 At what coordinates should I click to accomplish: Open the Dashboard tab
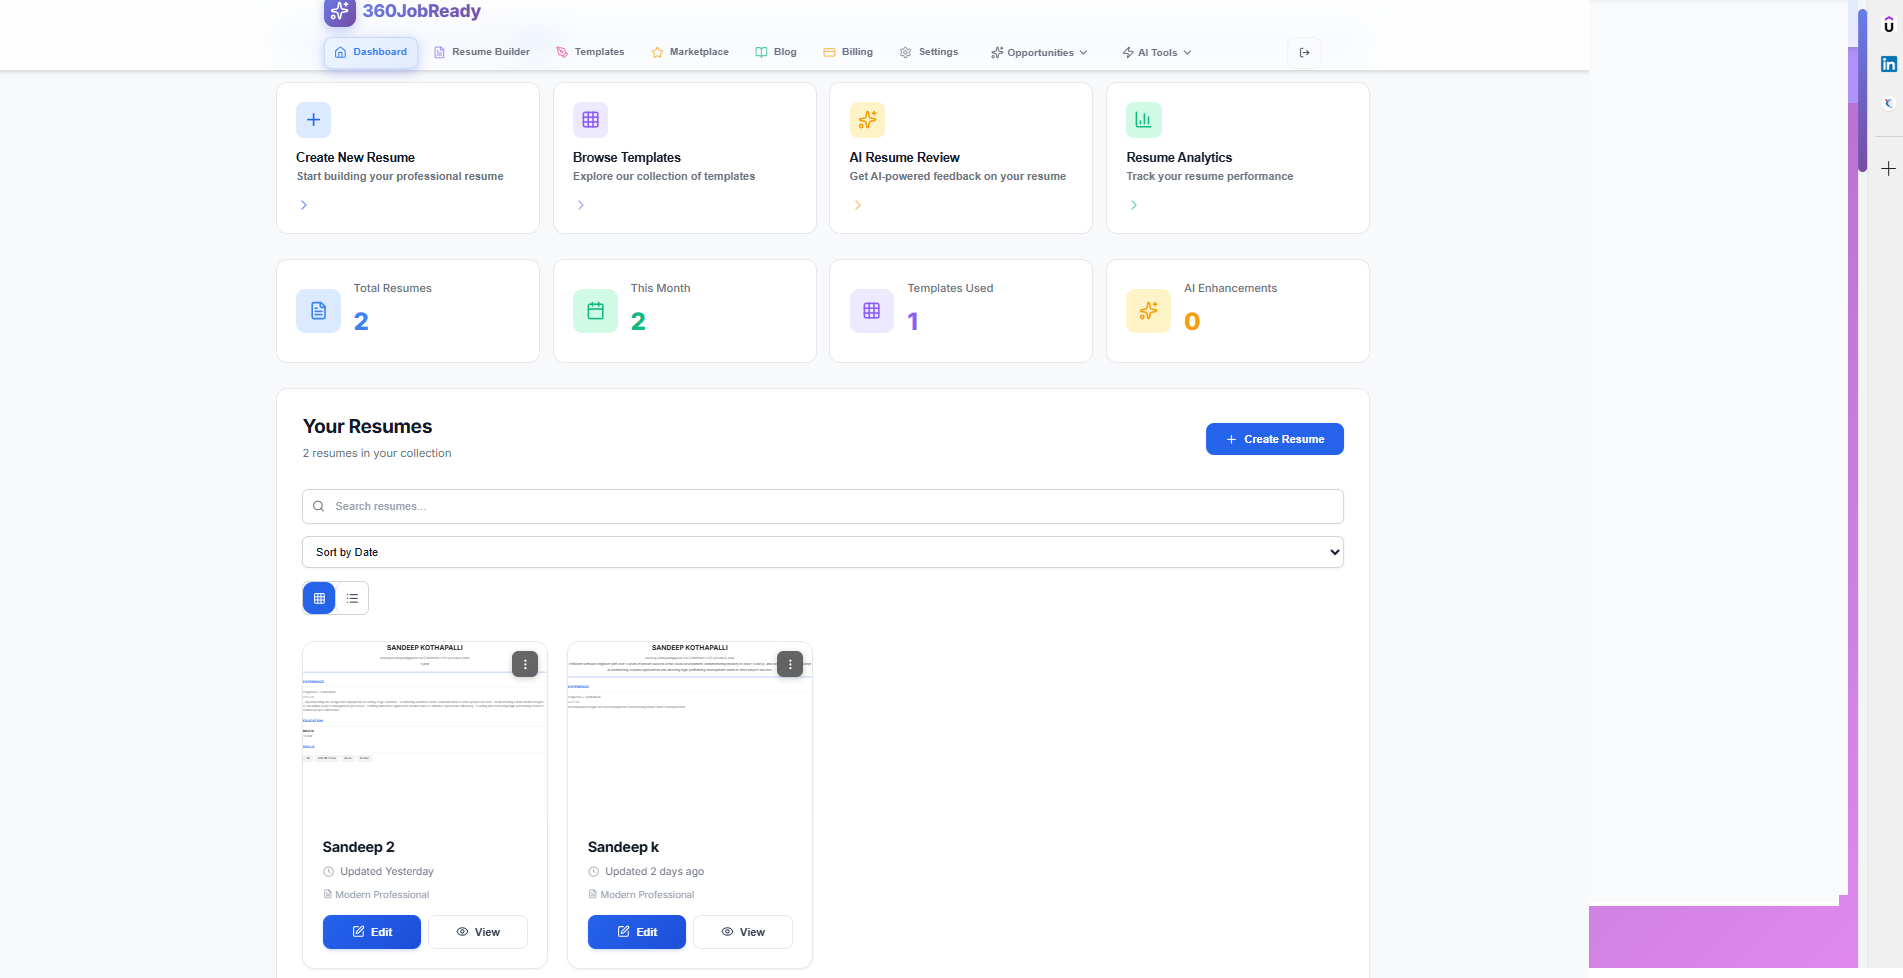(371, 52)
